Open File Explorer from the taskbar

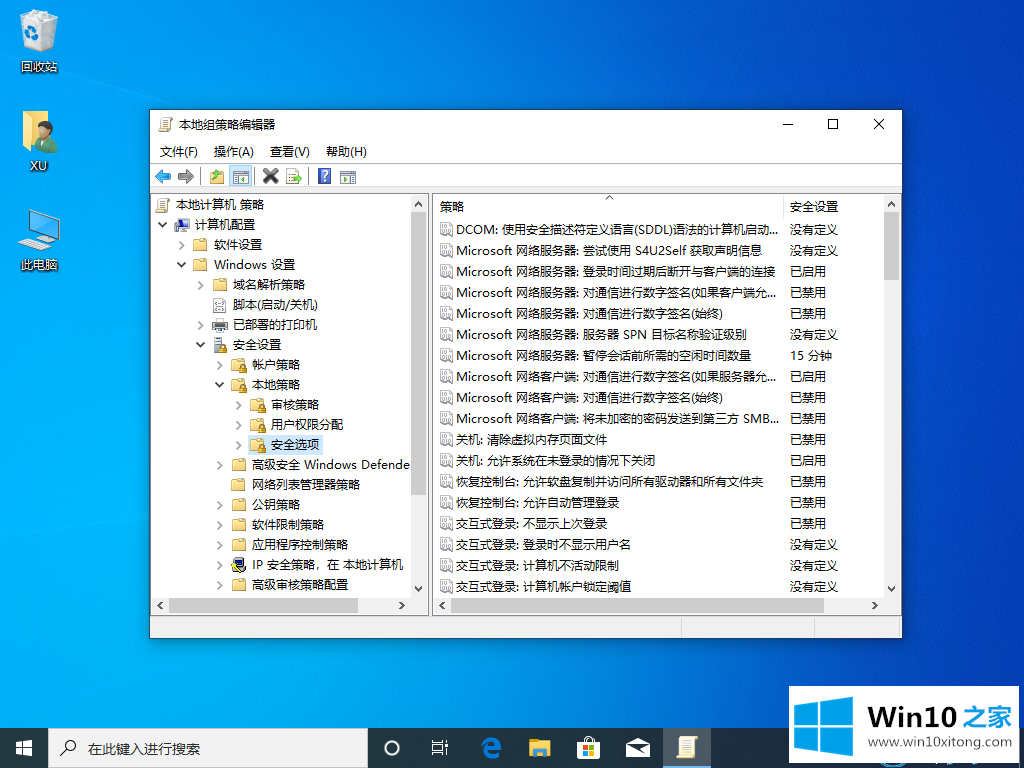pyautogui.click(x=539, y=748)
